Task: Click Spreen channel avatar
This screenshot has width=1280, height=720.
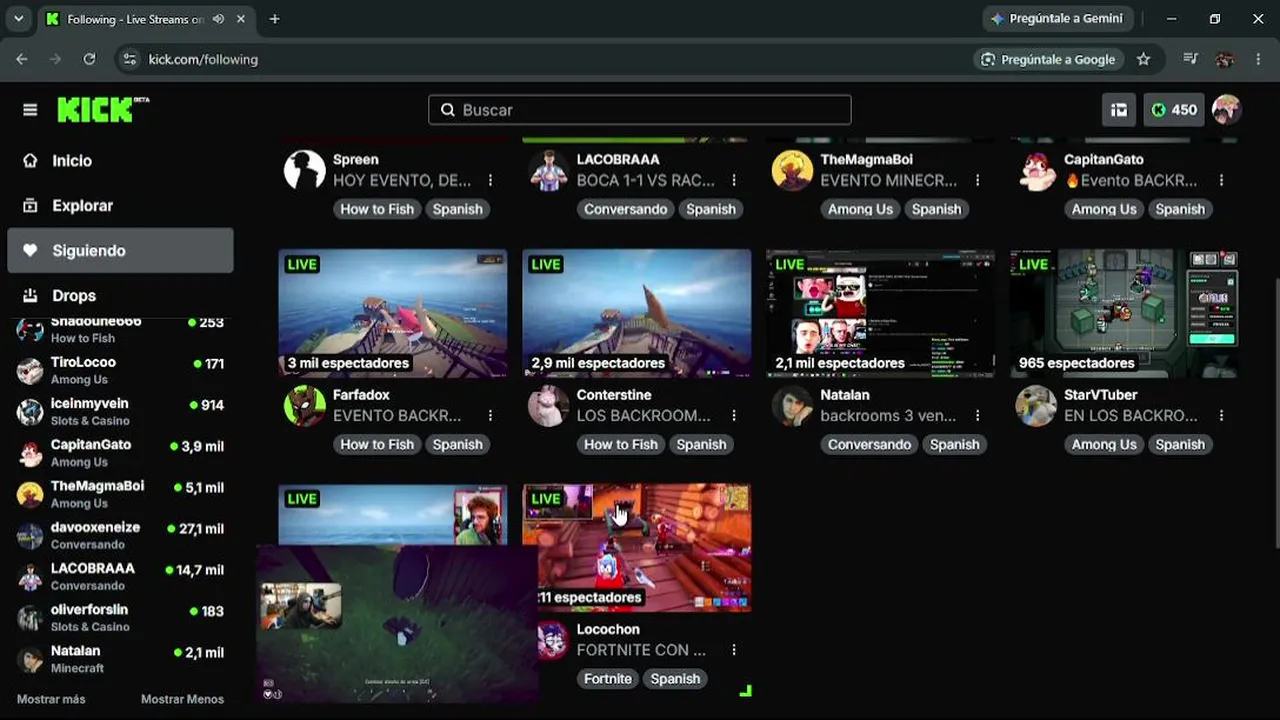Action: pyautogui.click(x=305, y=171)
